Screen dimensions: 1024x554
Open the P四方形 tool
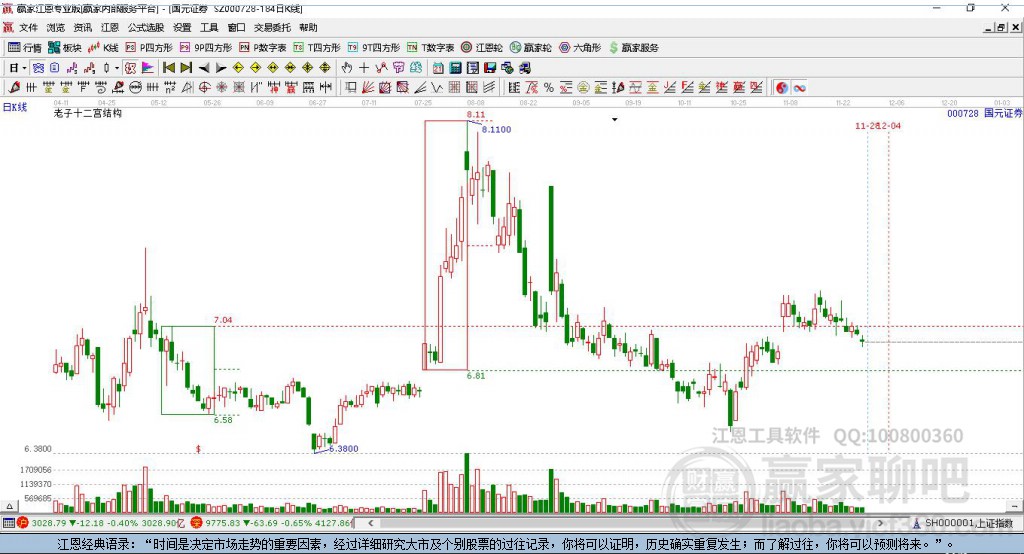pyautogui.click(x=149, y=48)
